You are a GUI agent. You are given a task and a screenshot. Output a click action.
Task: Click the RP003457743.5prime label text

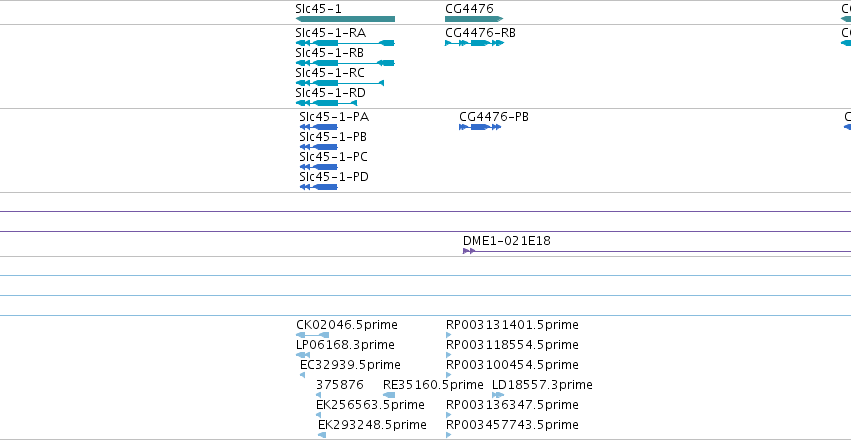click(512, 425)
